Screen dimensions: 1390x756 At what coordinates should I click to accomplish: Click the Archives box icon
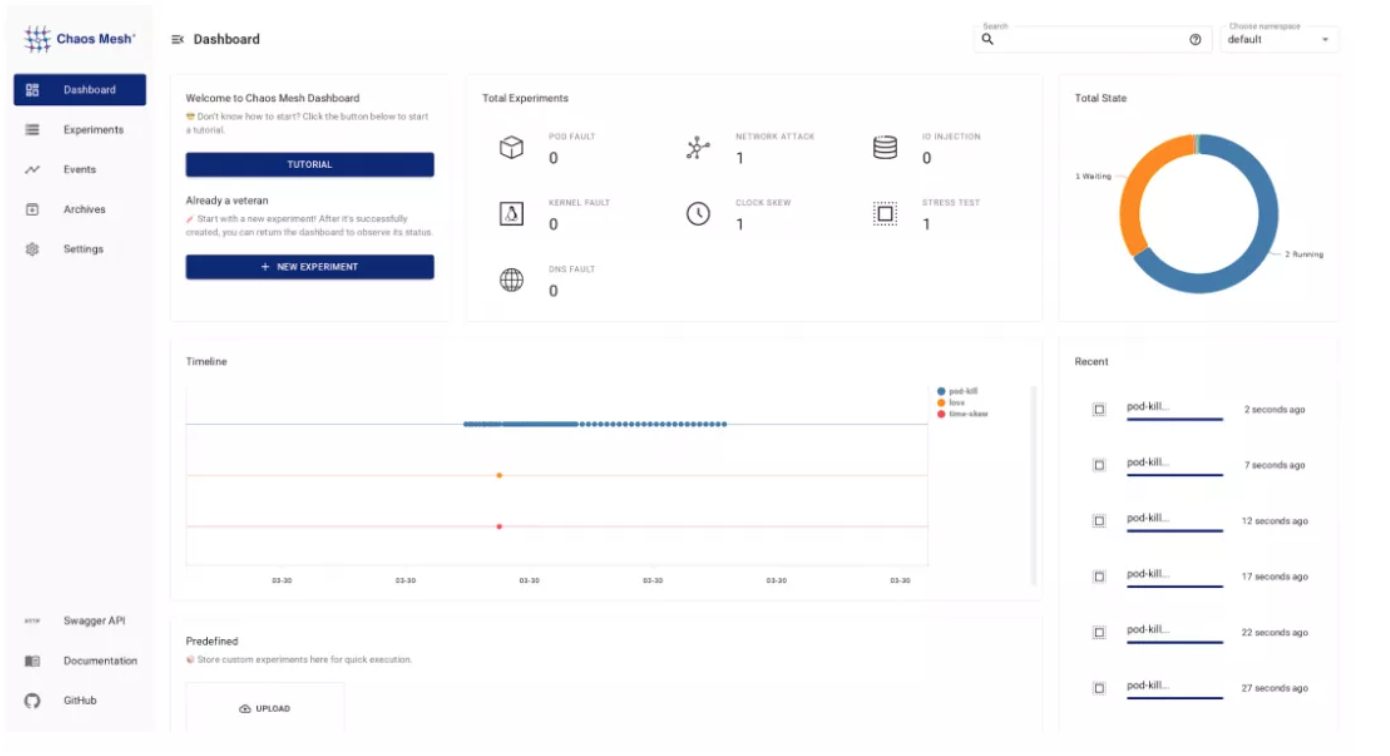click(32, 210)
